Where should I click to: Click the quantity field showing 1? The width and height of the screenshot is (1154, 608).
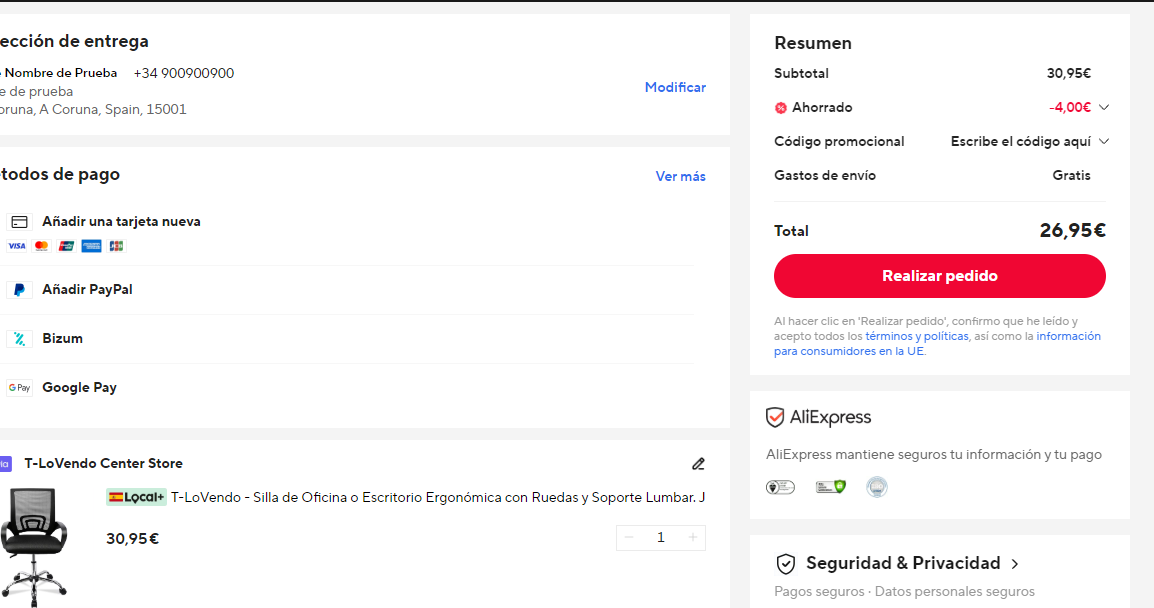[x=661, y=537]
